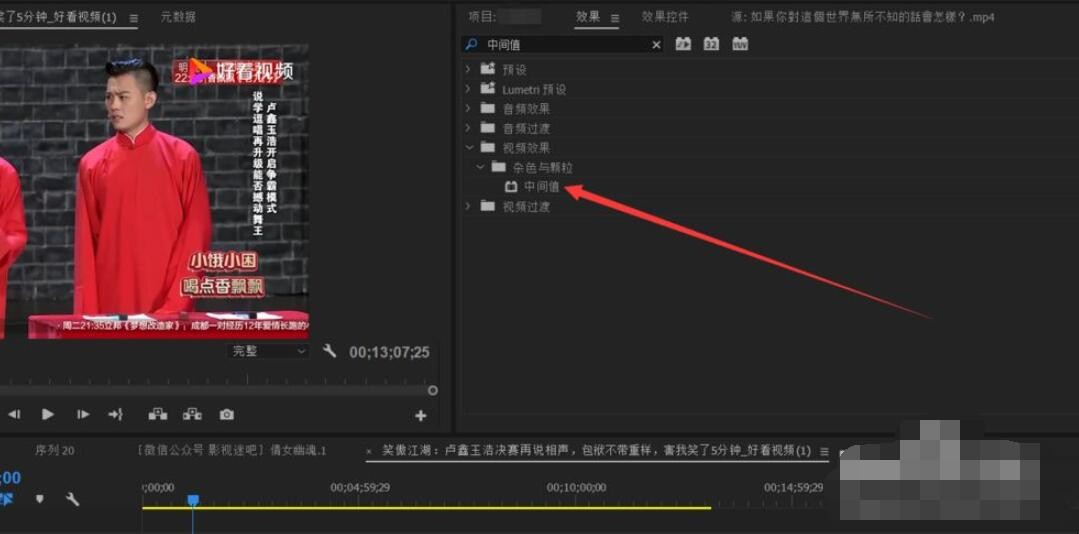Click the blue timeline timecode

(10, 478)
